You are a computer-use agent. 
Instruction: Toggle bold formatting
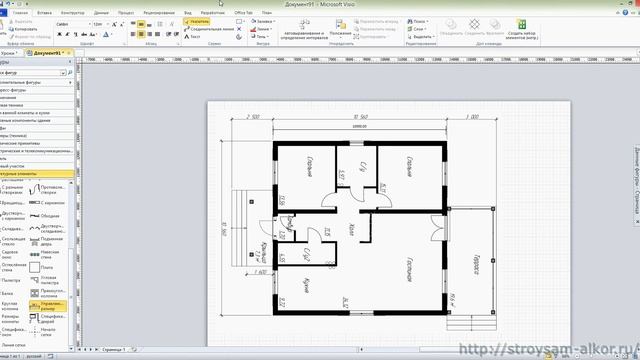coord(60,35)
